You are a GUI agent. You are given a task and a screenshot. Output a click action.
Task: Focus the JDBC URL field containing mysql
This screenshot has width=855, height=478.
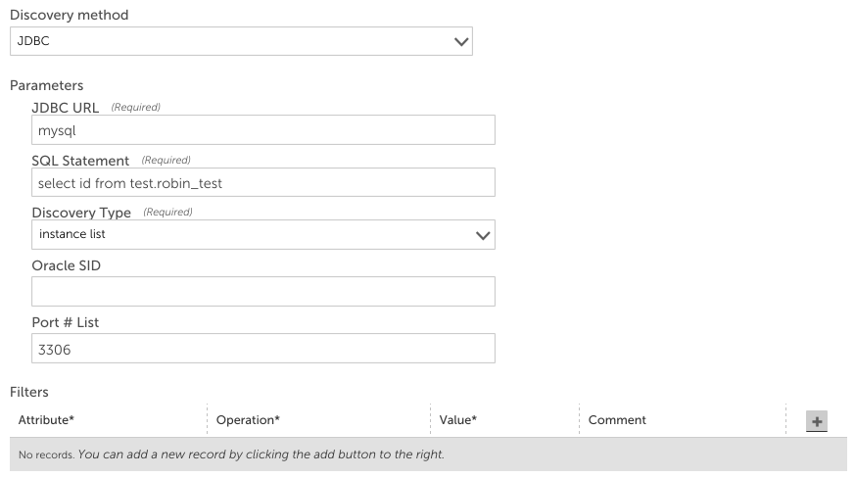(x=263, y=130)
